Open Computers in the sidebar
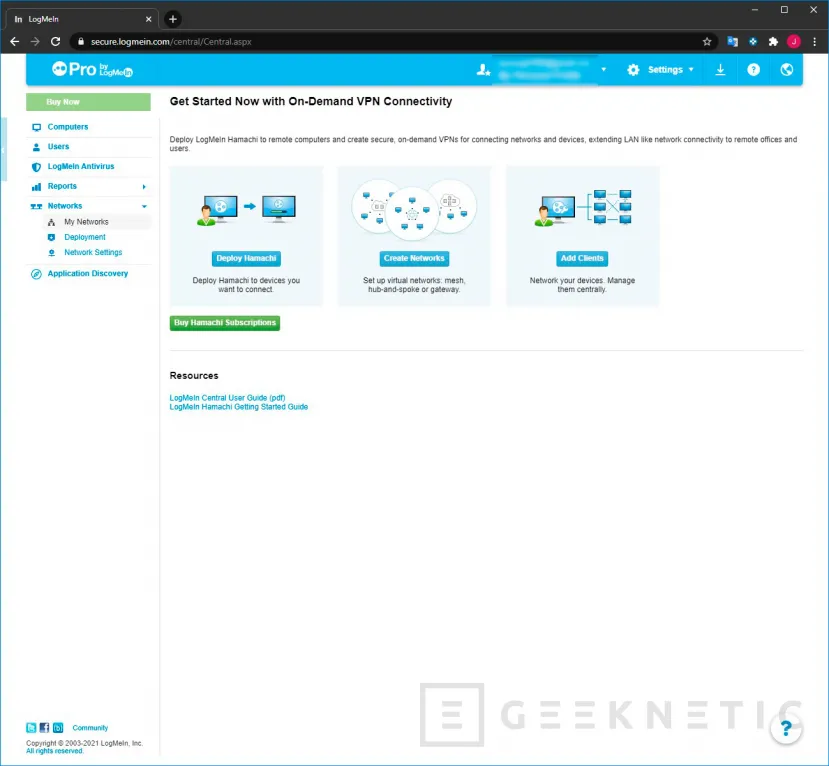 (68, 127)
